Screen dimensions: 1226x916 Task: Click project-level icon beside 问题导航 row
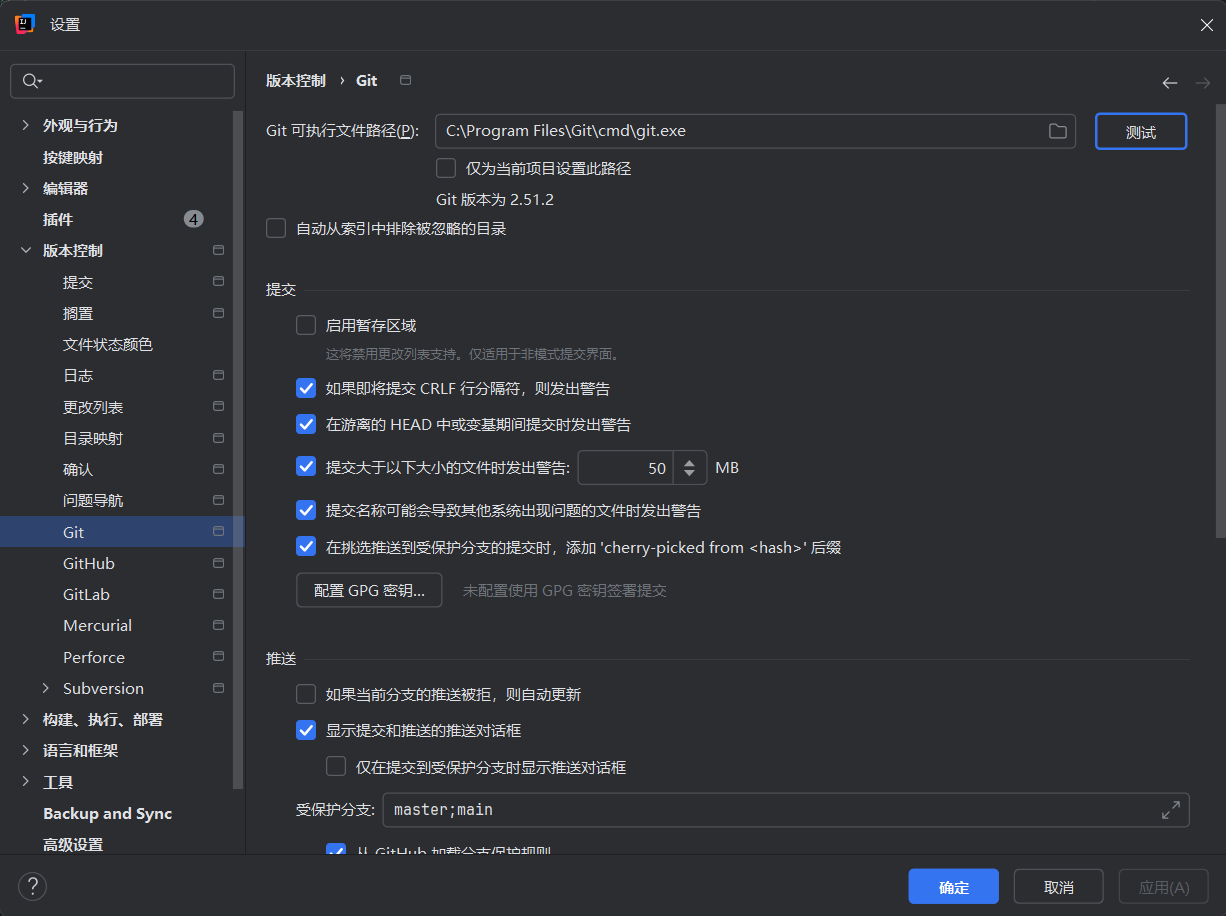click(x=218, y=500)
